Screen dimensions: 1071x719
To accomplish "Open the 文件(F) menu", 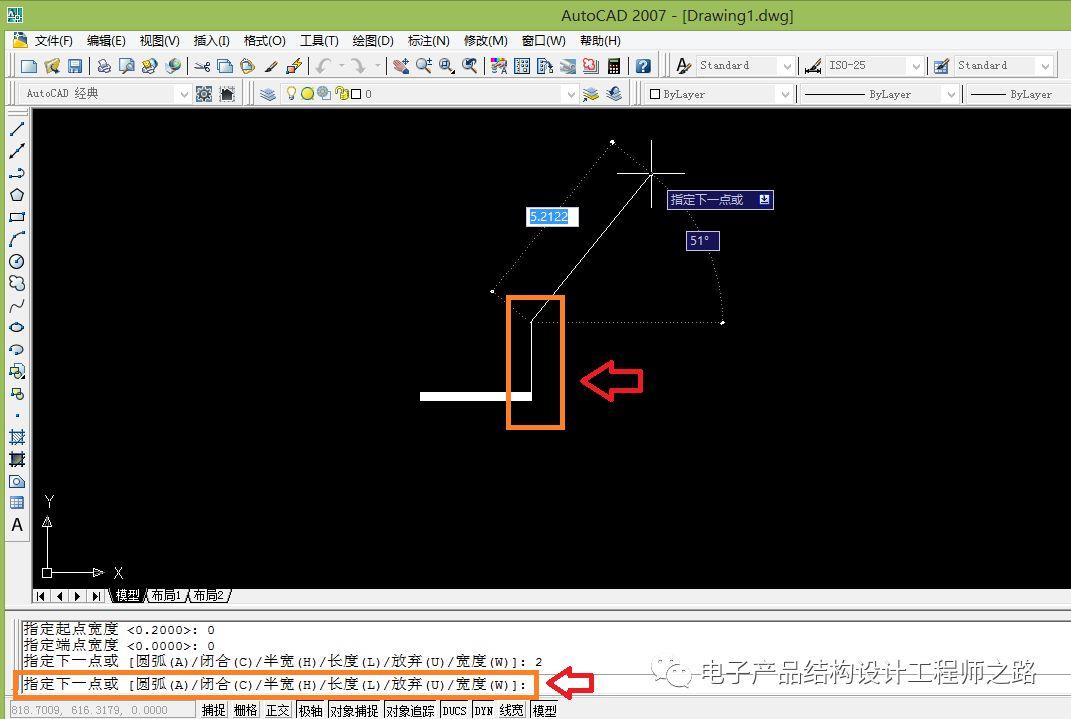I will point(53,40).
